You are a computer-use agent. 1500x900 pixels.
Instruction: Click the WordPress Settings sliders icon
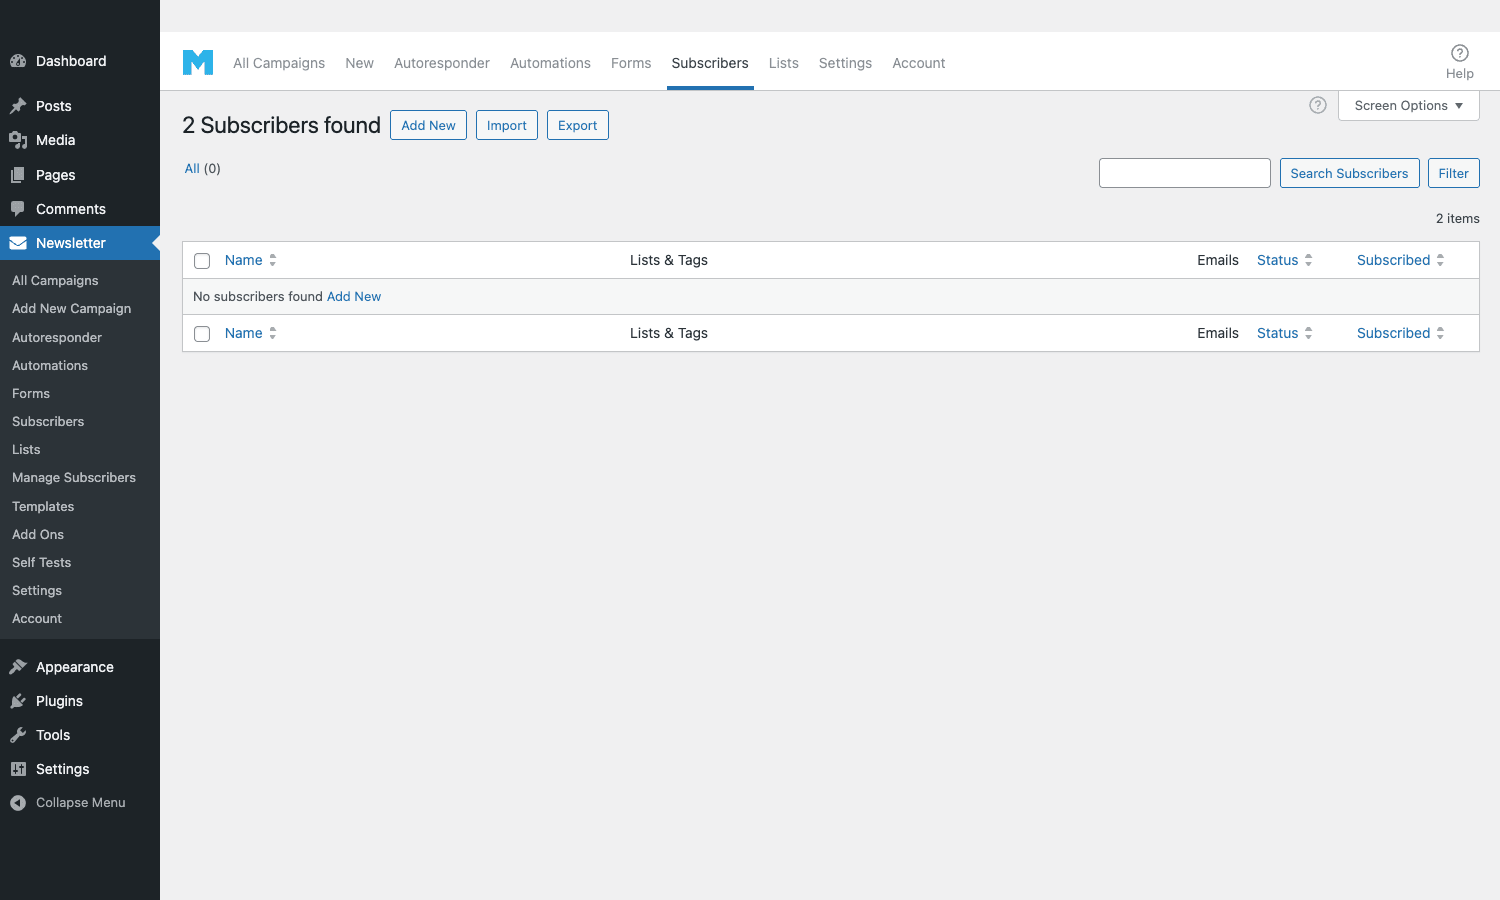coord(18,769)
